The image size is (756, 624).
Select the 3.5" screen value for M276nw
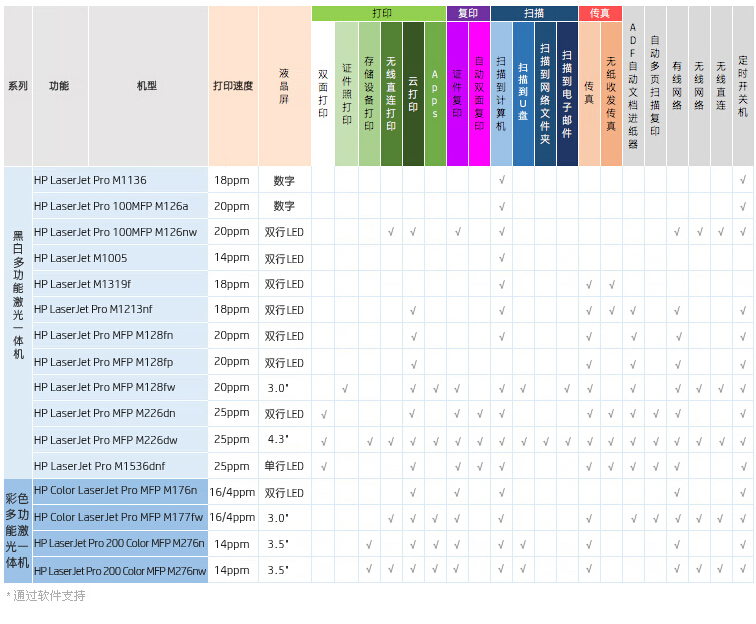pos(278,570)
